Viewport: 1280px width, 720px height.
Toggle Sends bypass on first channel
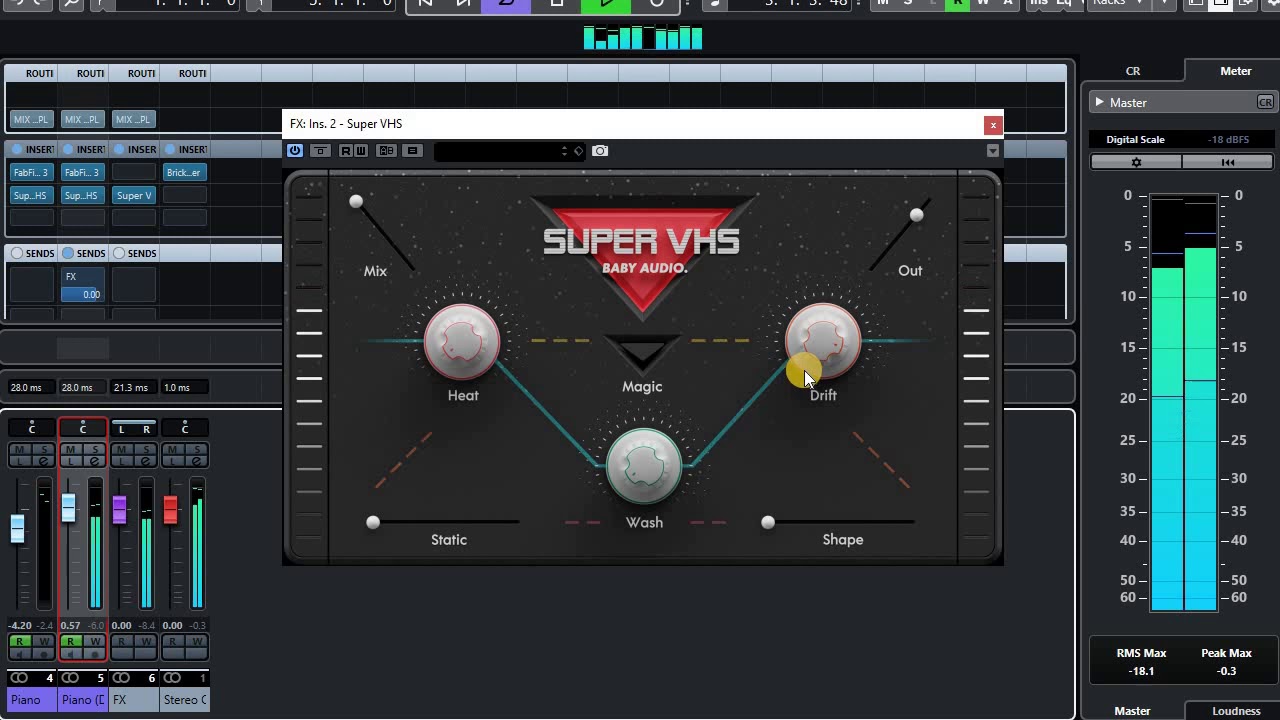(17, 253)
